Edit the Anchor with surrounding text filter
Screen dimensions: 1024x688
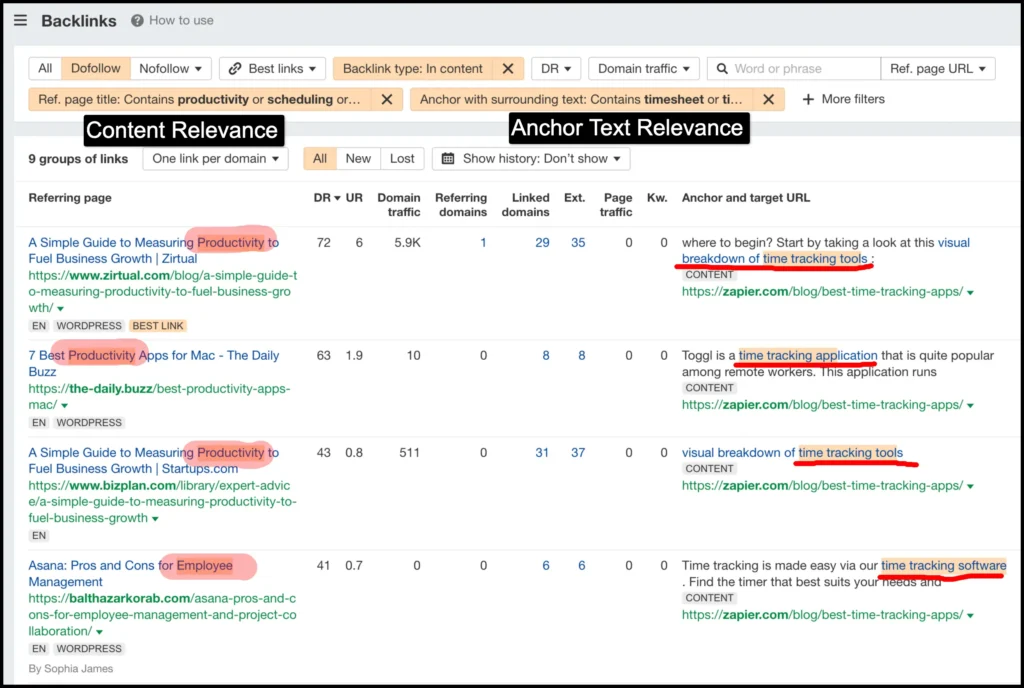click(x=581, y=99)
